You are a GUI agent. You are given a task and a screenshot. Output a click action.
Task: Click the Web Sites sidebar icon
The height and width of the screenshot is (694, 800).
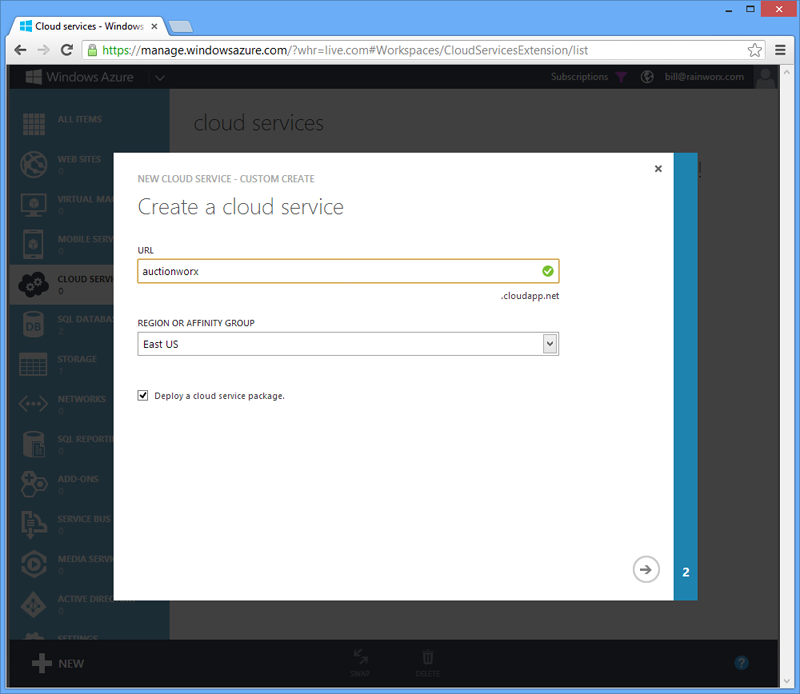(34, 164)
